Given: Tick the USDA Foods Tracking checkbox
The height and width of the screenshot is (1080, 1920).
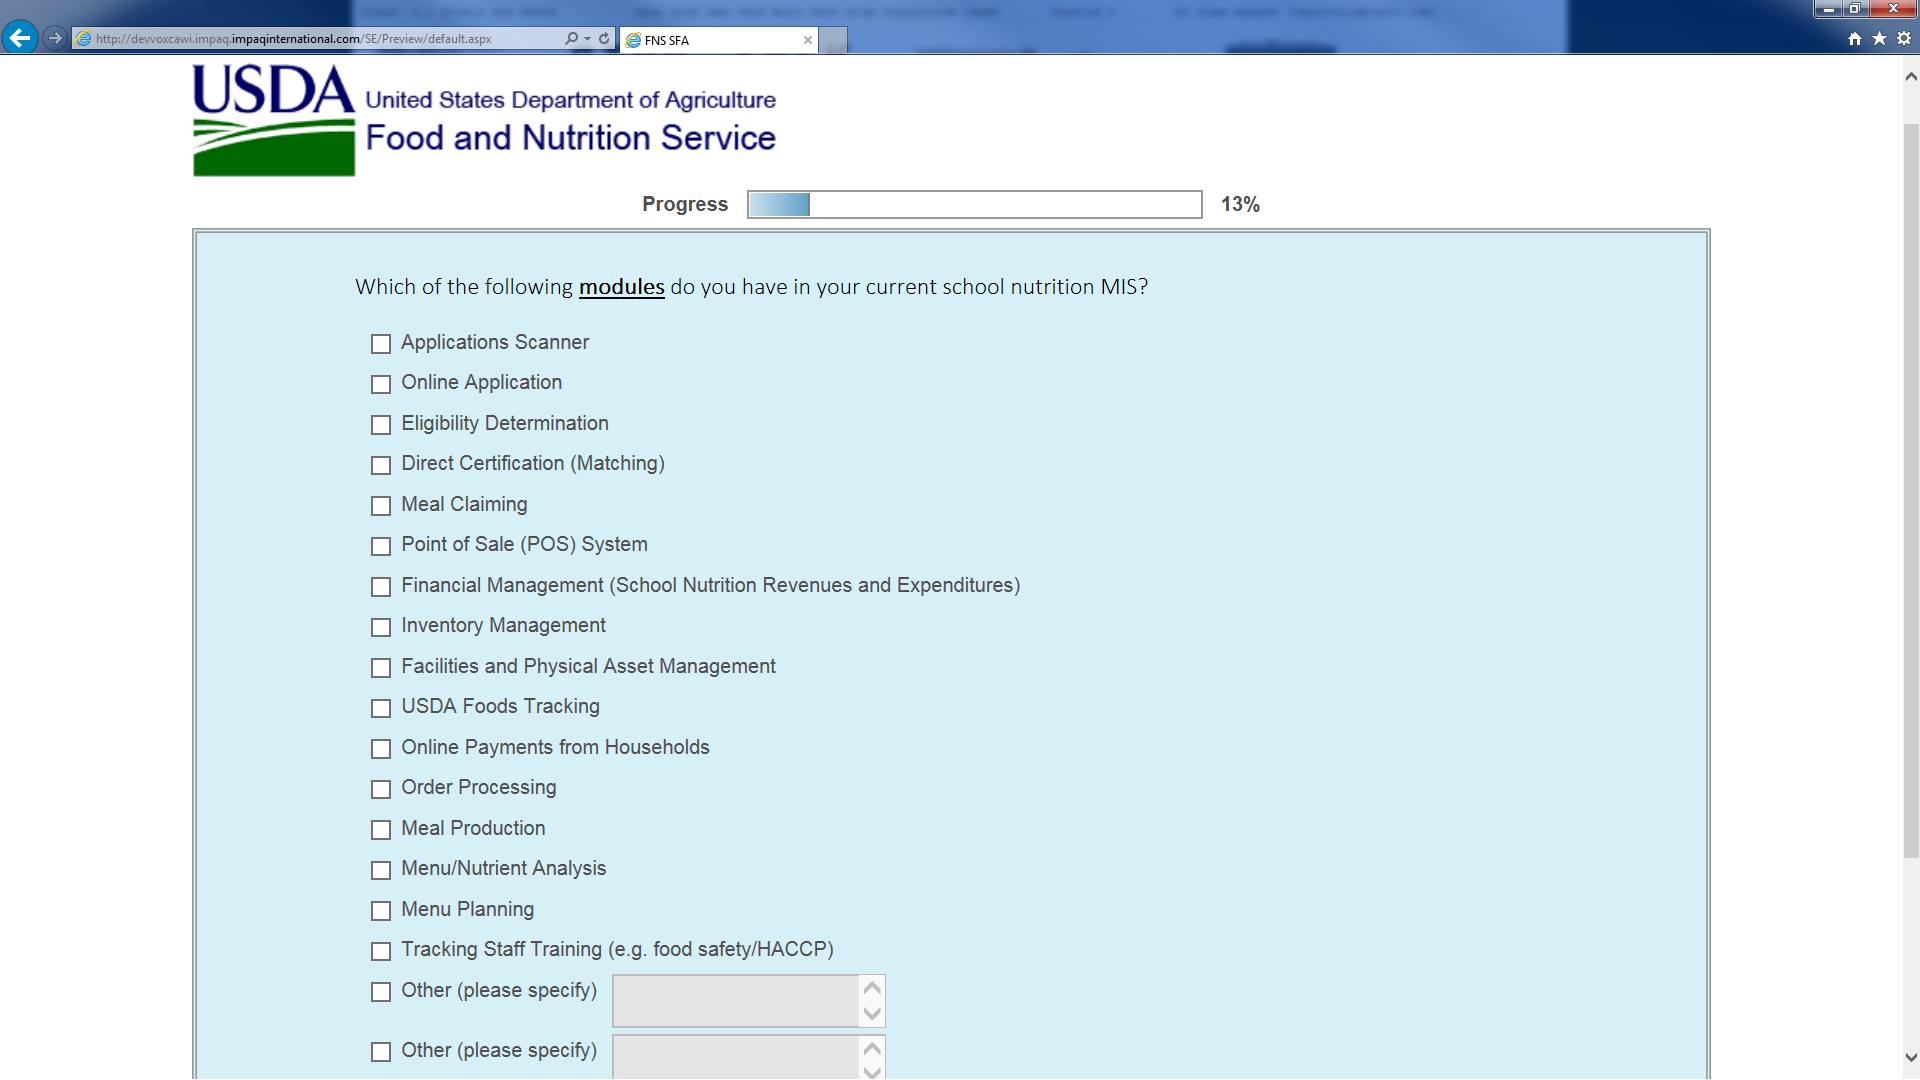Looking at the screenshot, I should click(381, 708).
